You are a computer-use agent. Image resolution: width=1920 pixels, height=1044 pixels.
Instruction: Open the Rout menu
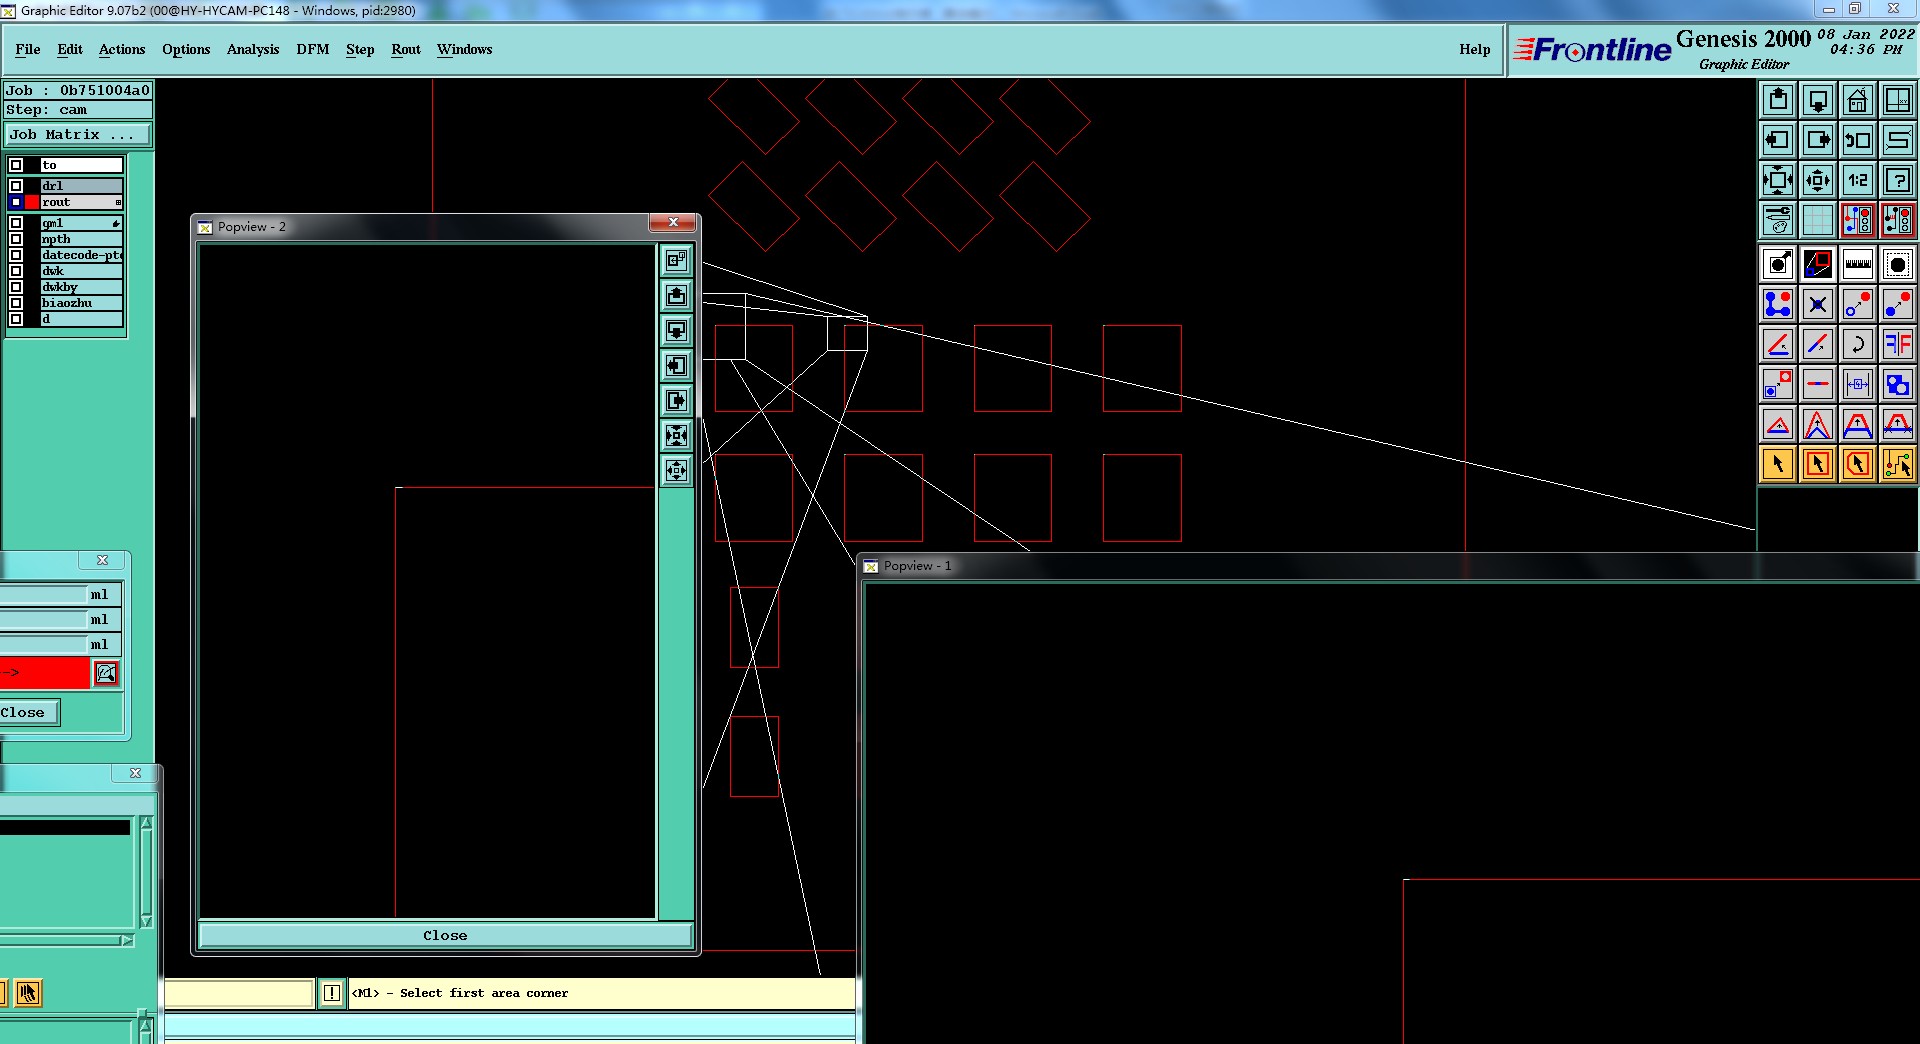406,49
